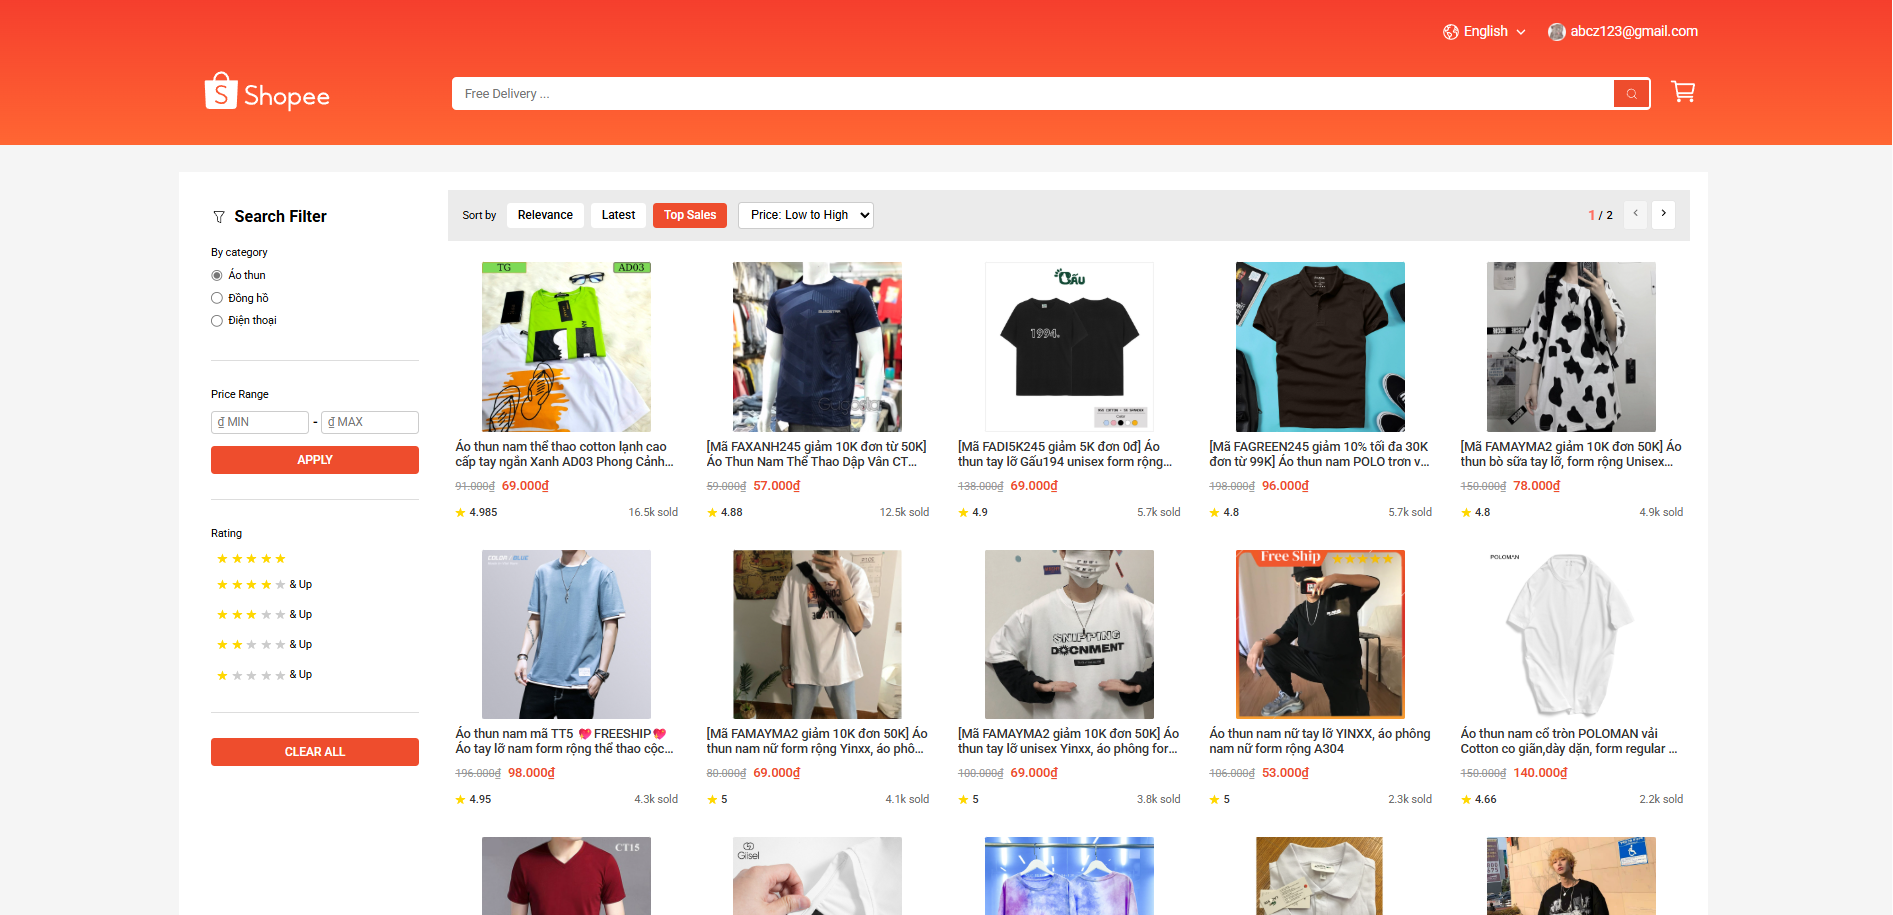Filter by two stars & Up
This screenshot has width=1893, height=915.
pyautogui.click(x=264, y=645)
